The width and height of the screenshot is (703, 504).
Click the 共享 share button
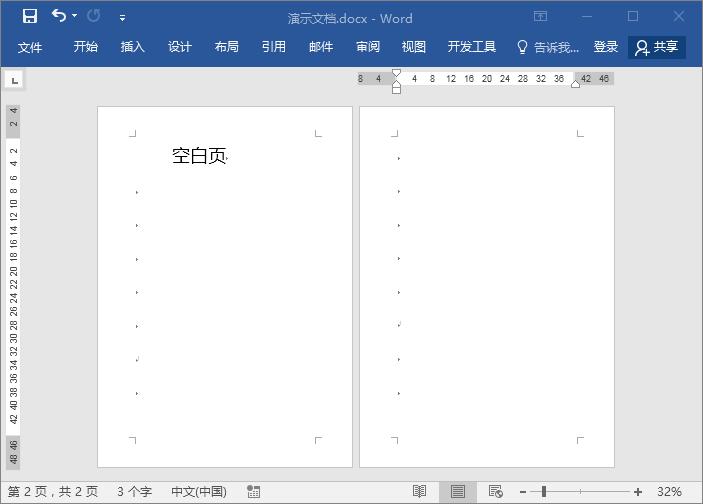657,47
